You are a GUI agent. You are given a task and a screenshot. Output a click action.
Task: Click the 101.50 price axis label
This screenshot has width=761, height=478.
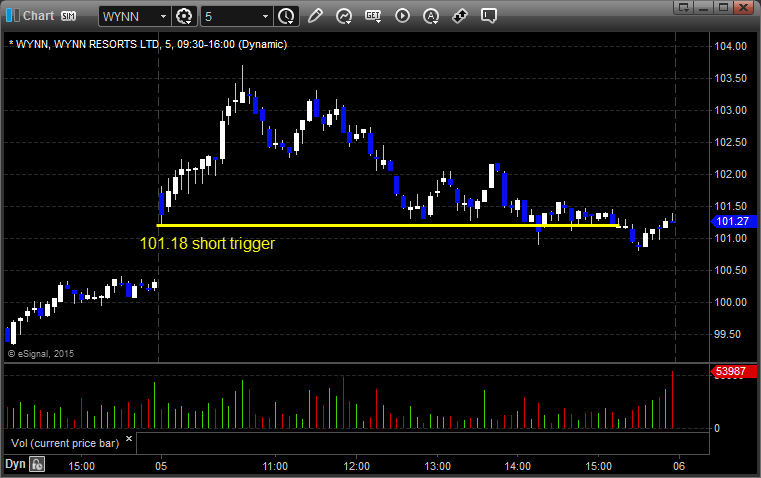tap(730, 207)
